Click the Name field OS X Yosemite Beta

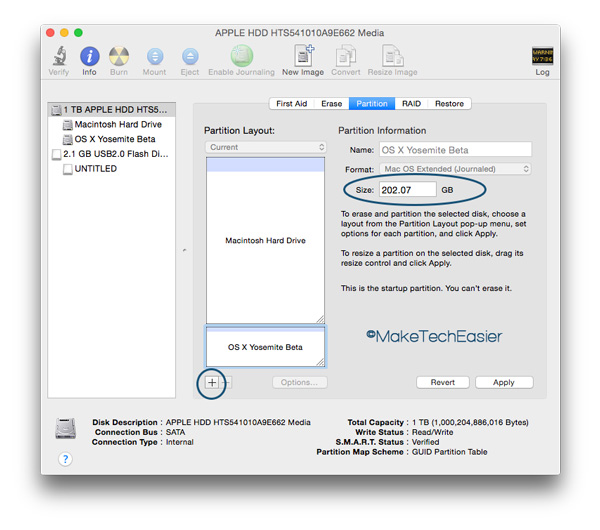click(455, 150)
